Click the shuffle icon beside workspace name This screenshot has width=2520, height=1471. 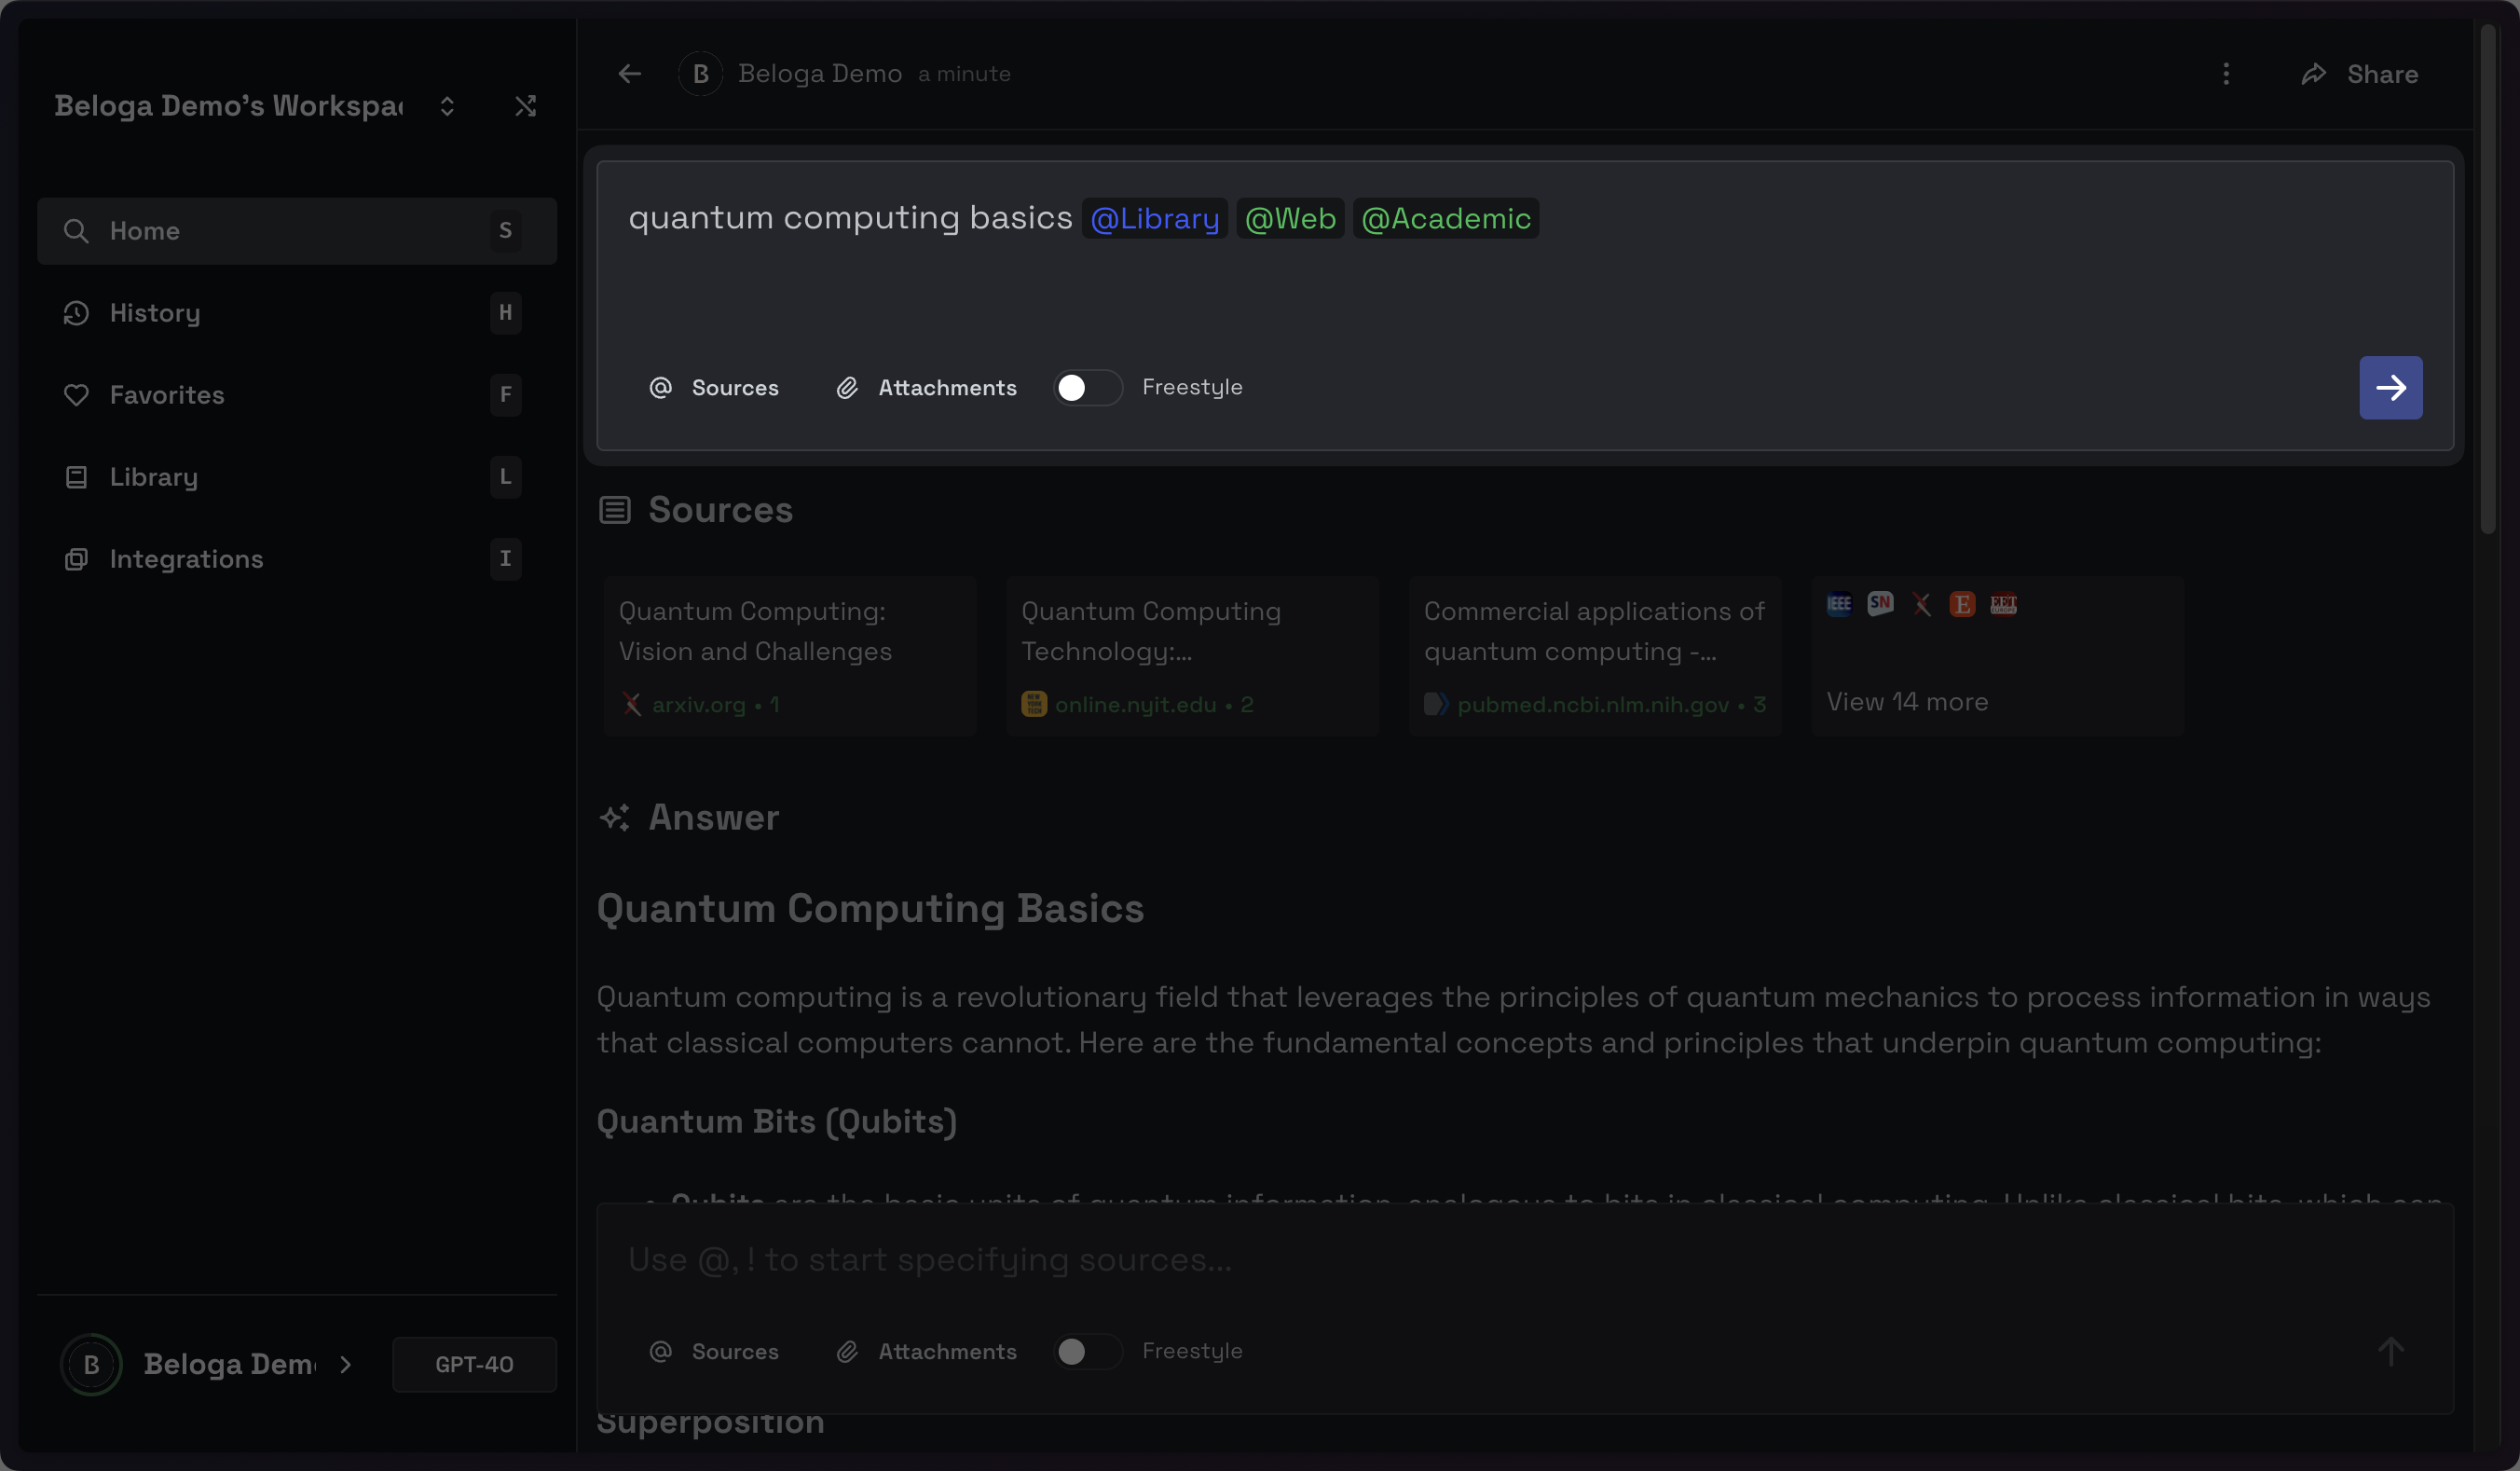(525, 106)
